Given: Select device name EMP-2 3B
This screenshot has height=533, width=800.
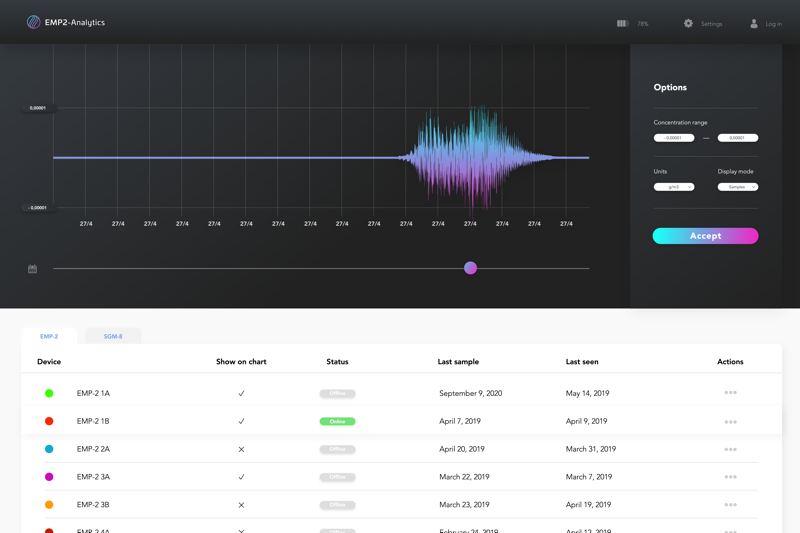Looking at the screenshot, I should pos(93,504).
